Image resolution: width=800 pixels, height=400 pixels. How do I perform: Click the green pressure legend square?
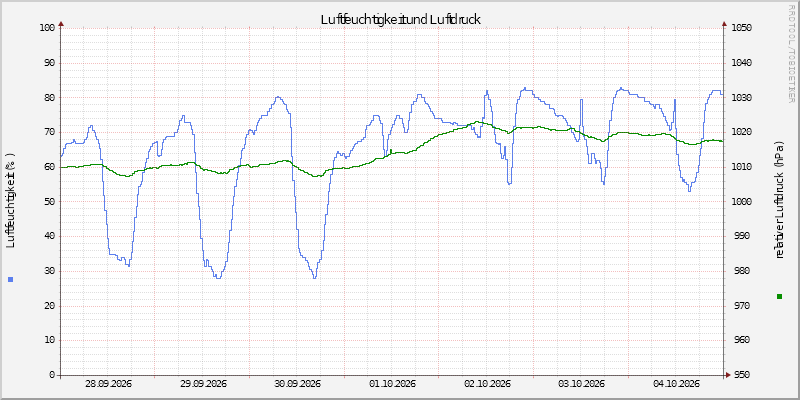pyautogui.click(x=779, y=296)
